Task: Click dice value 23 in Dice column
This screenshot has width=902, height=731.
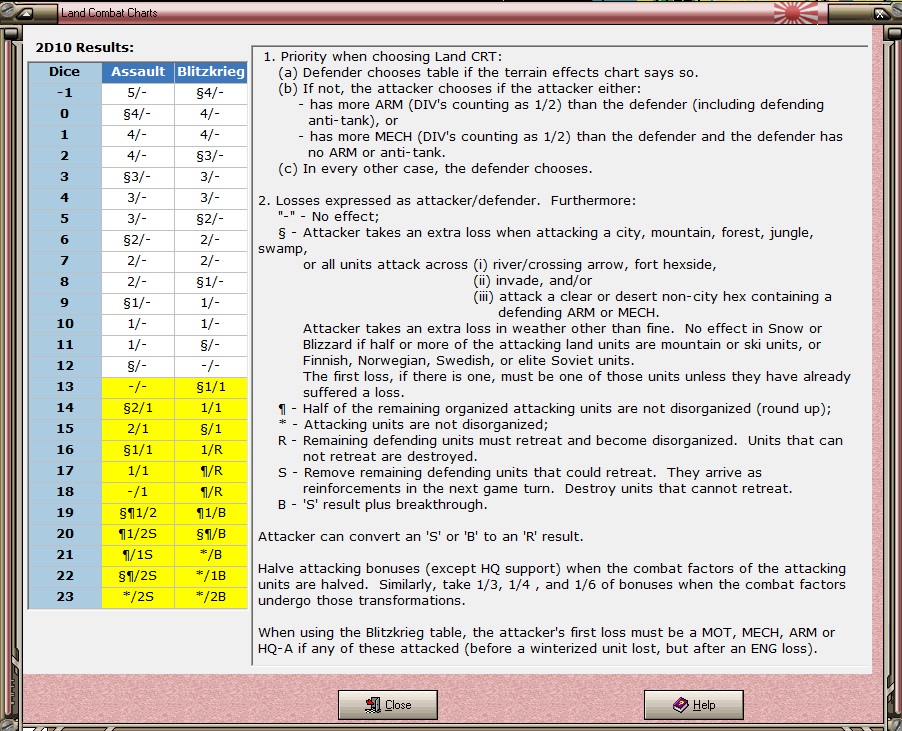Action: pyautogui.click(x=65, y=597)
